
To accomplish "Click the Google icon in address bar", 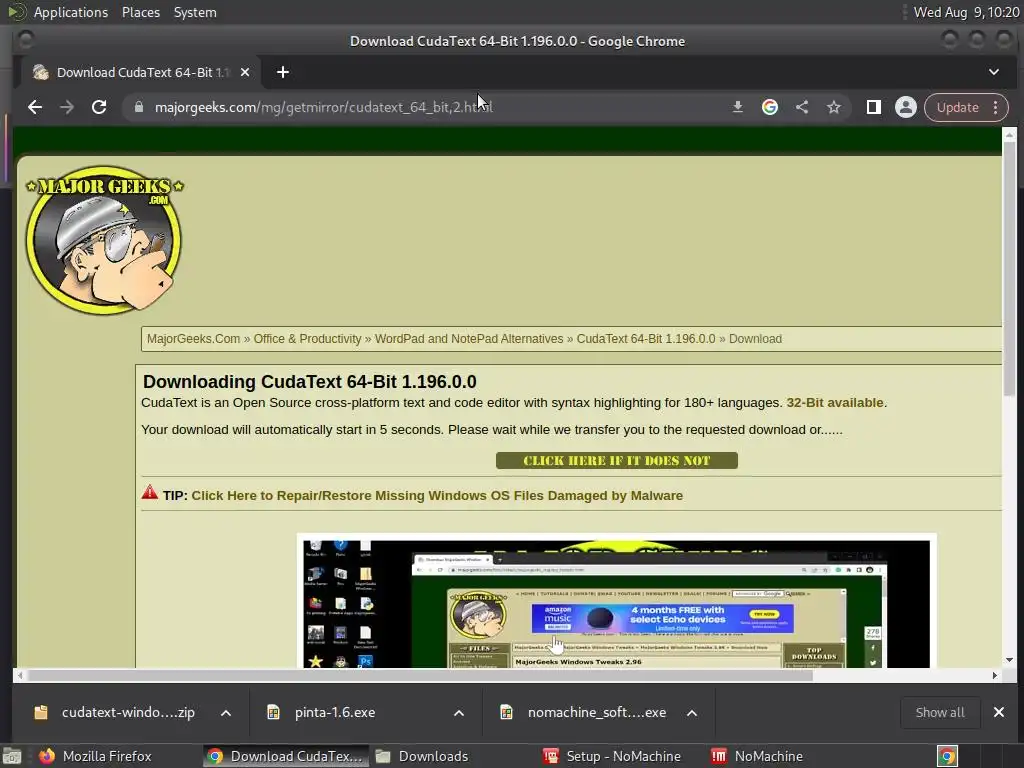I will (769, 107).
